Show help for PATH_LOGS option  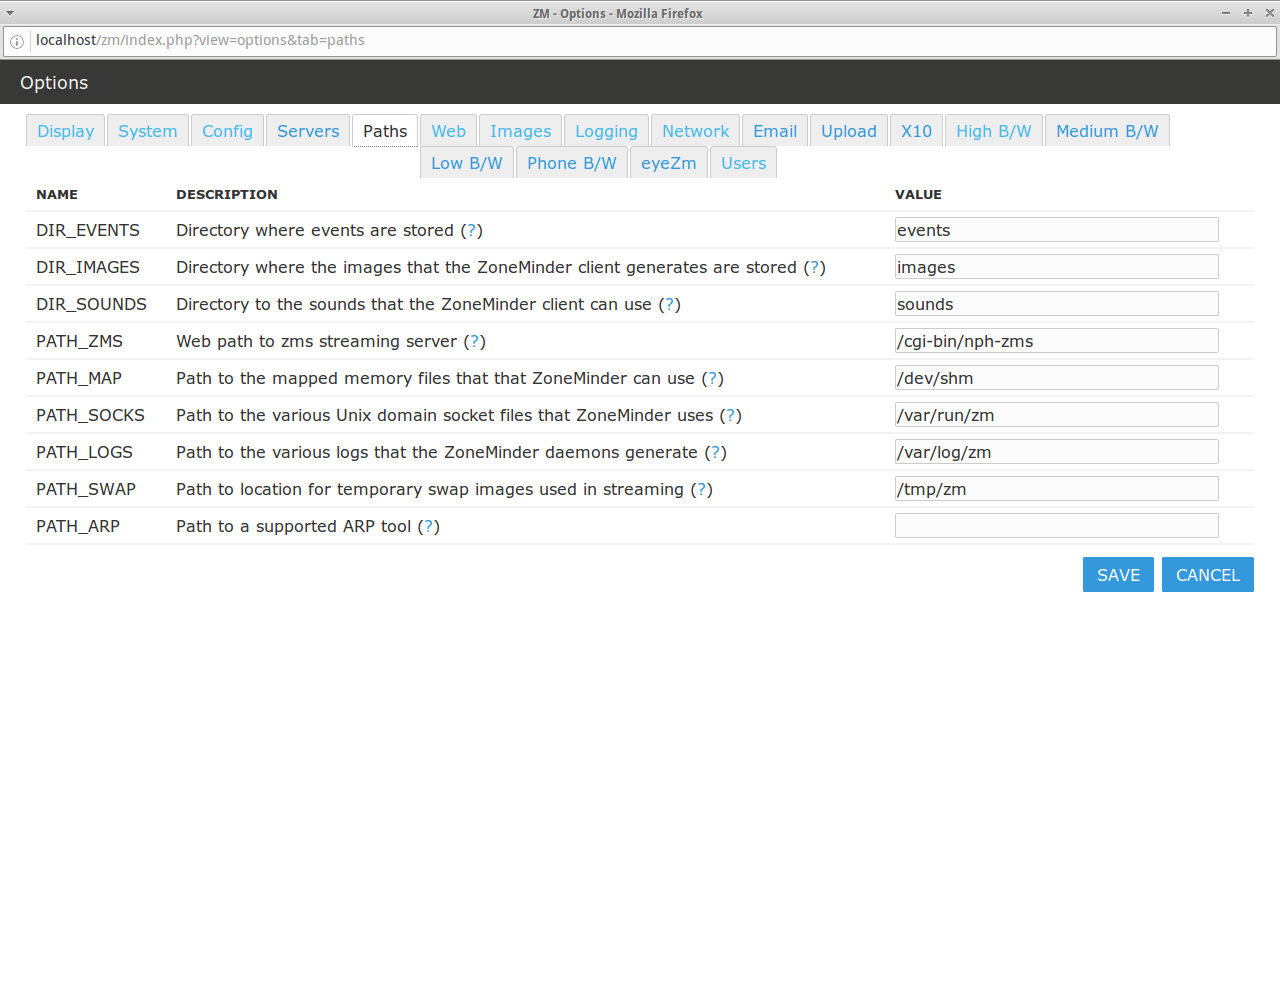pyautogui.click(x=716, y=452)
